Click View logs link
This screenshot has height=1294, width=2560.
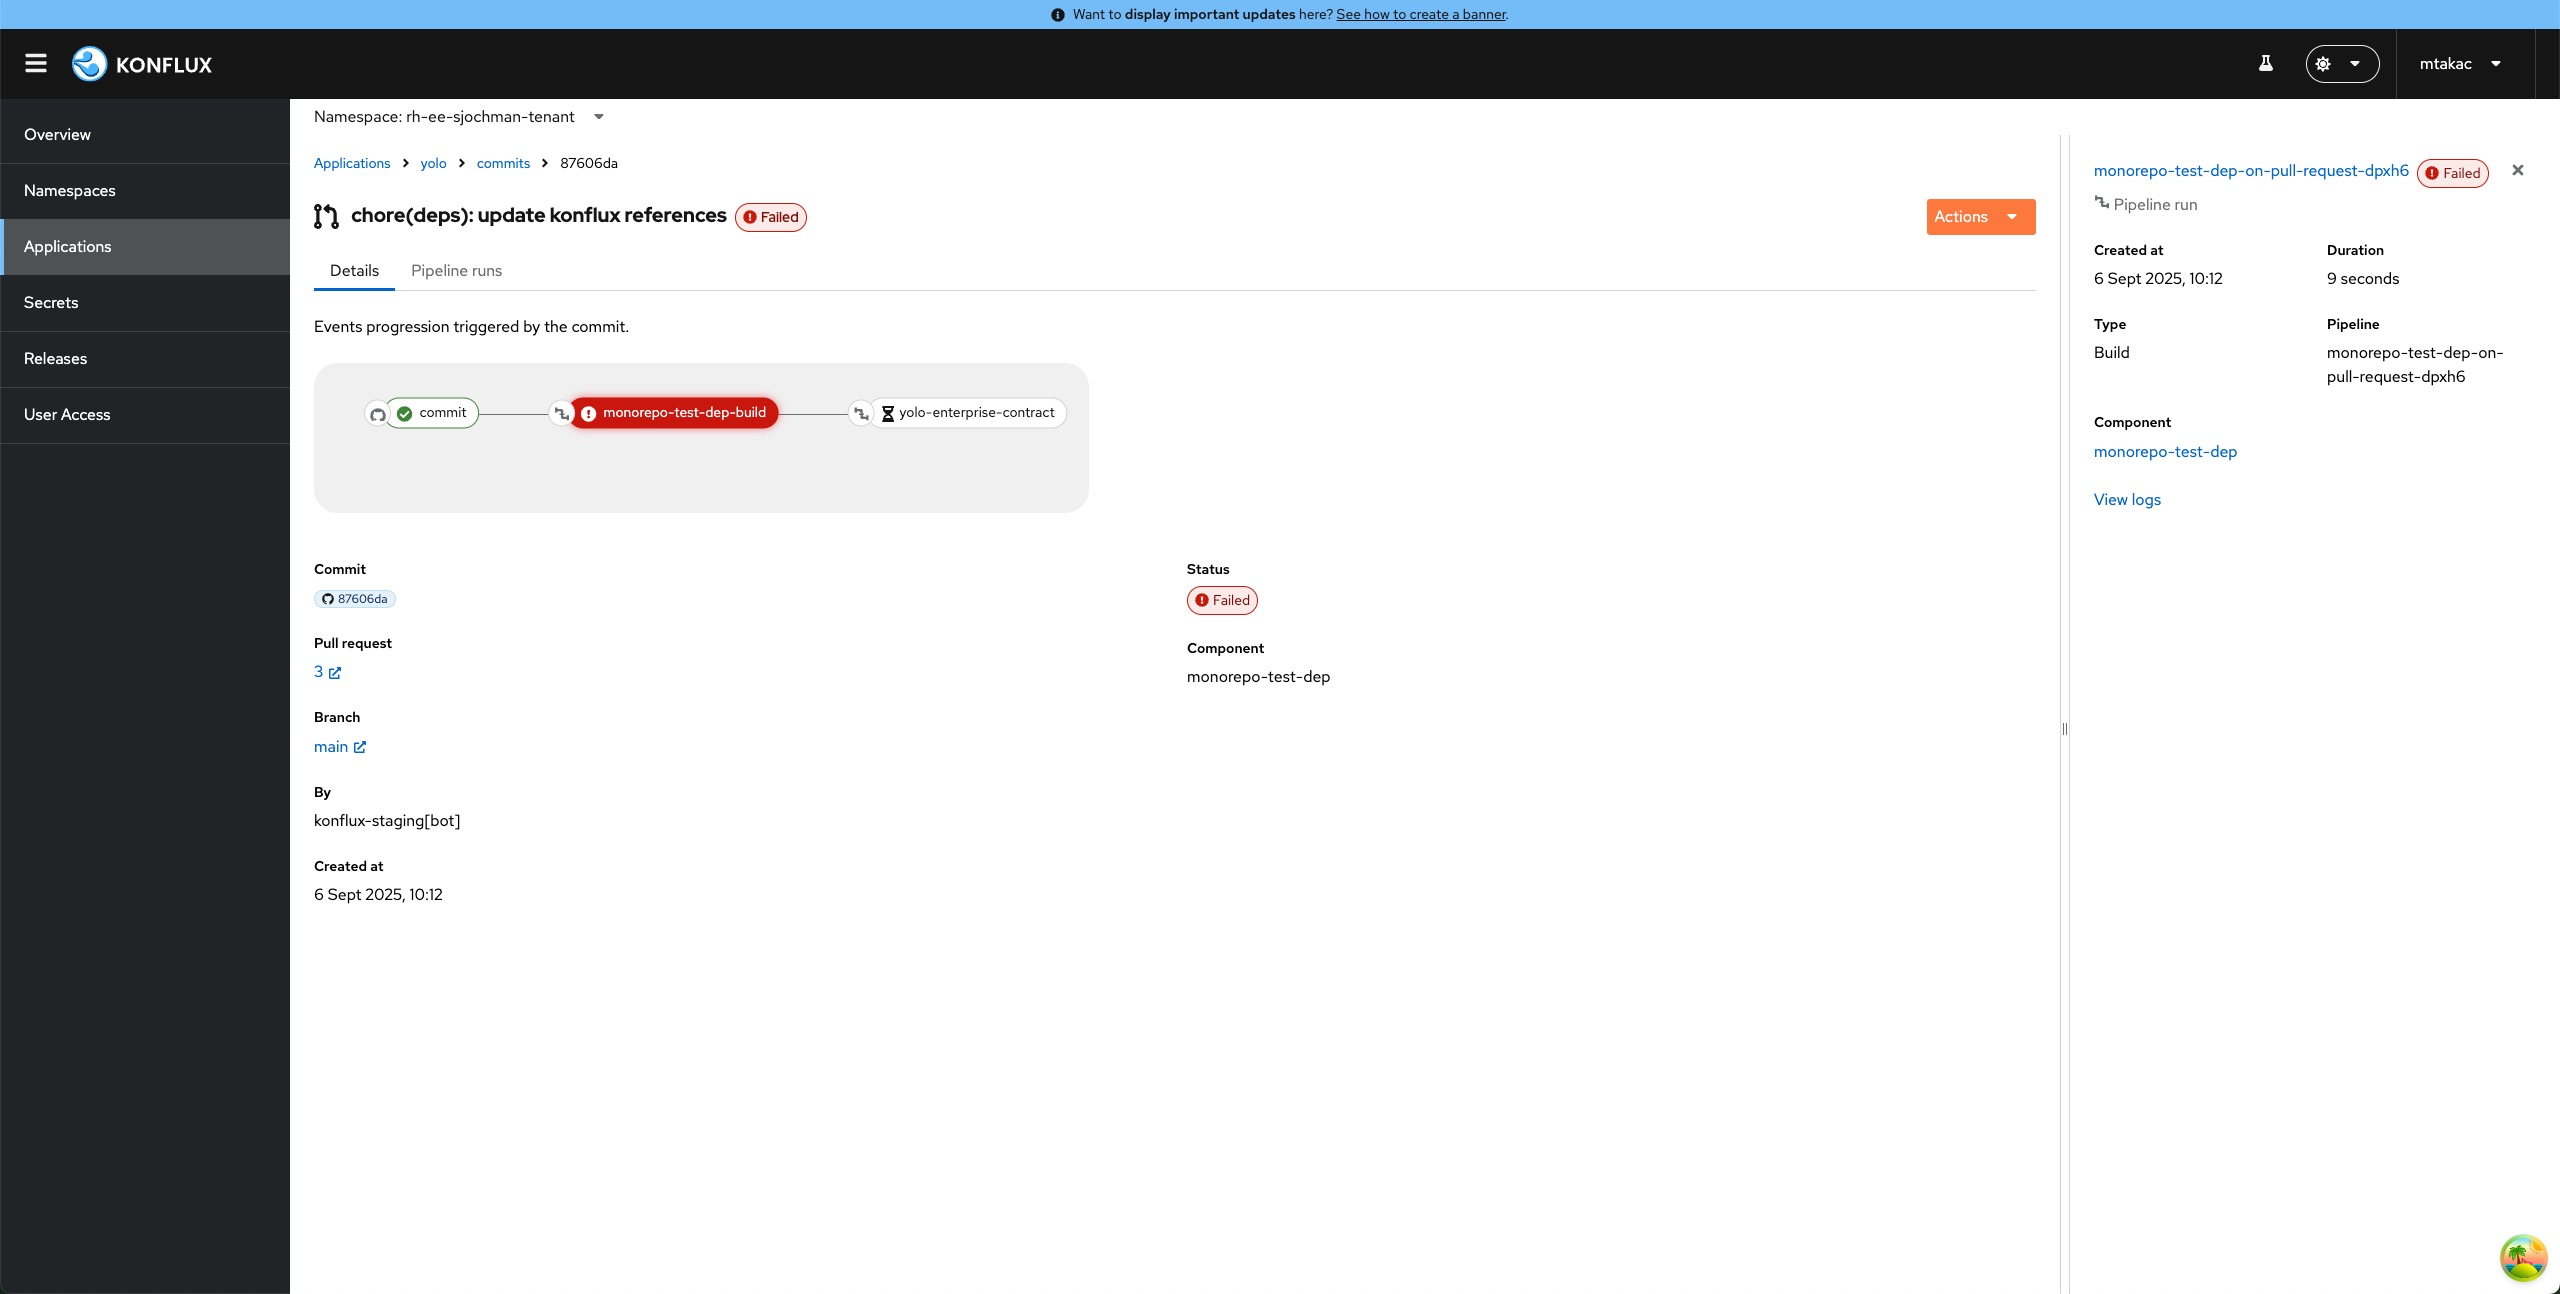[x=2127, y=500]
